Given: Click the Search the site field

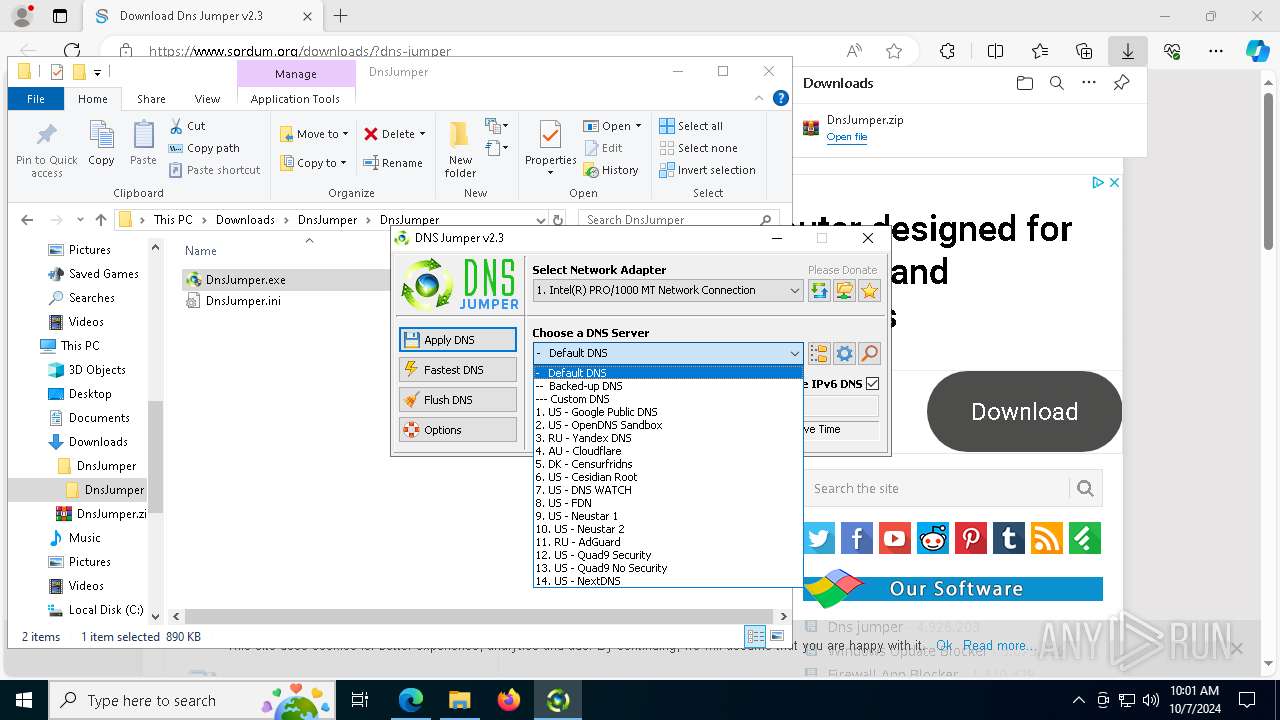Looking at the screenshot, I should pos(938,489).
